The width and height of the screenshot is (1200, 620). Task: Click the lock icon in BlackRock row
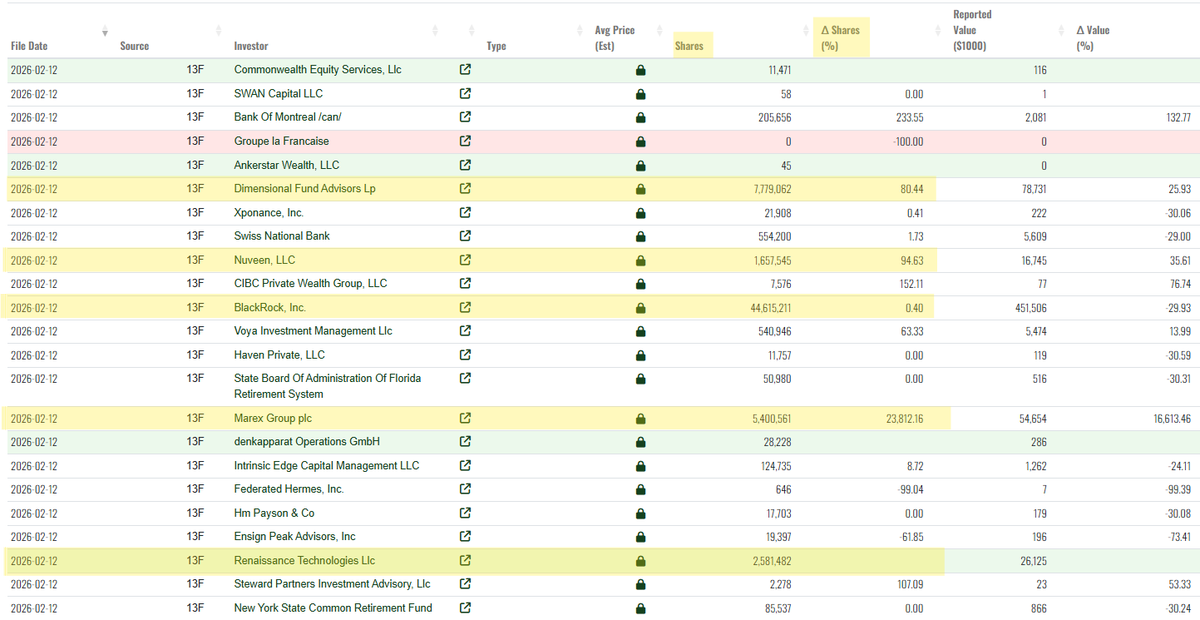[640, 308]
